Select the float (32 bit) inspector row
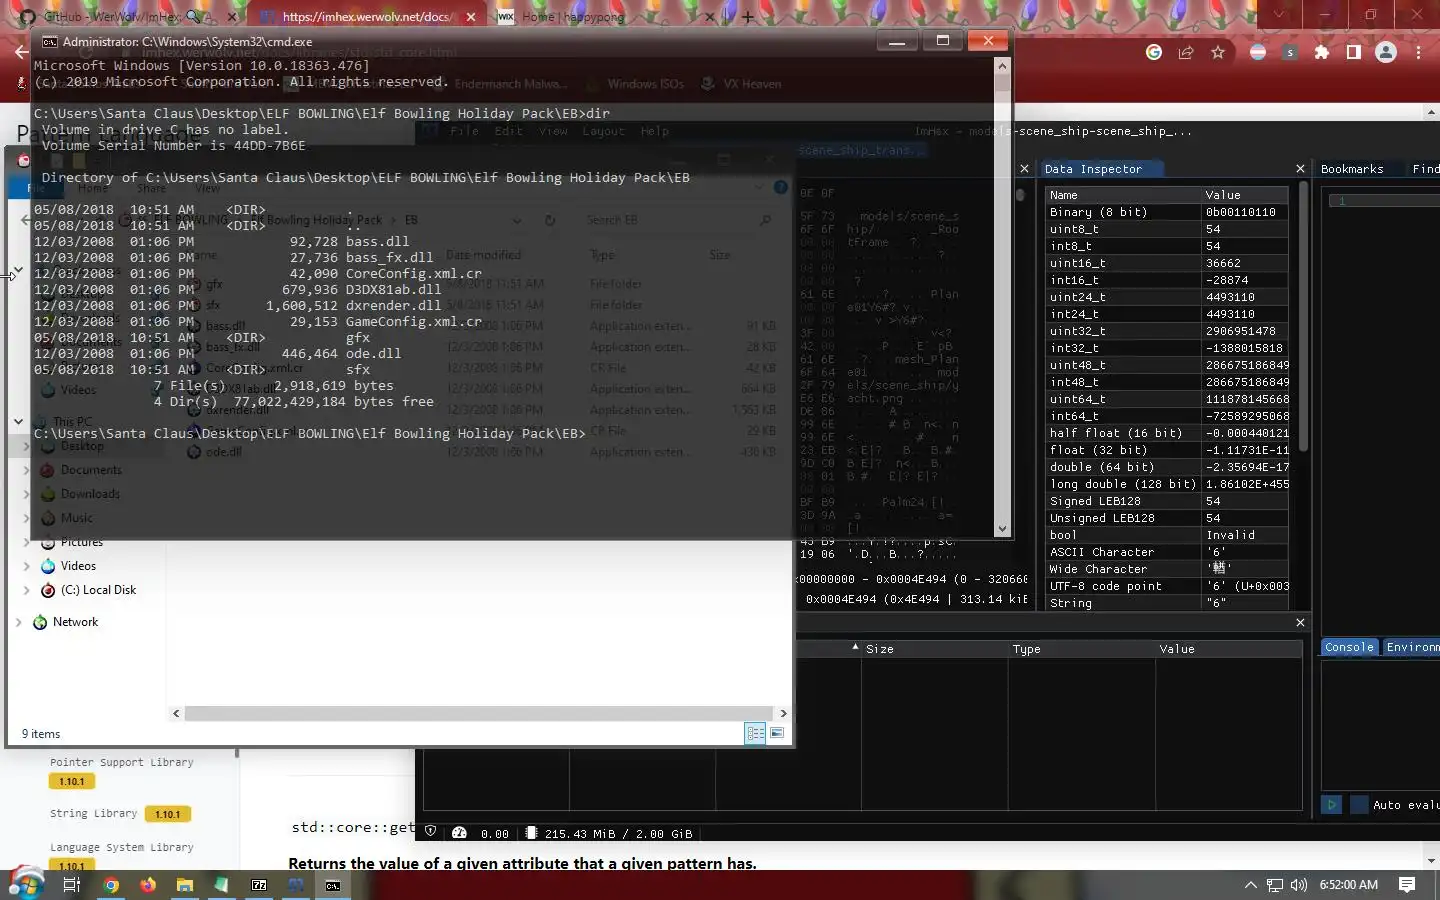The image size is (1440, 900). [1167, 450]
